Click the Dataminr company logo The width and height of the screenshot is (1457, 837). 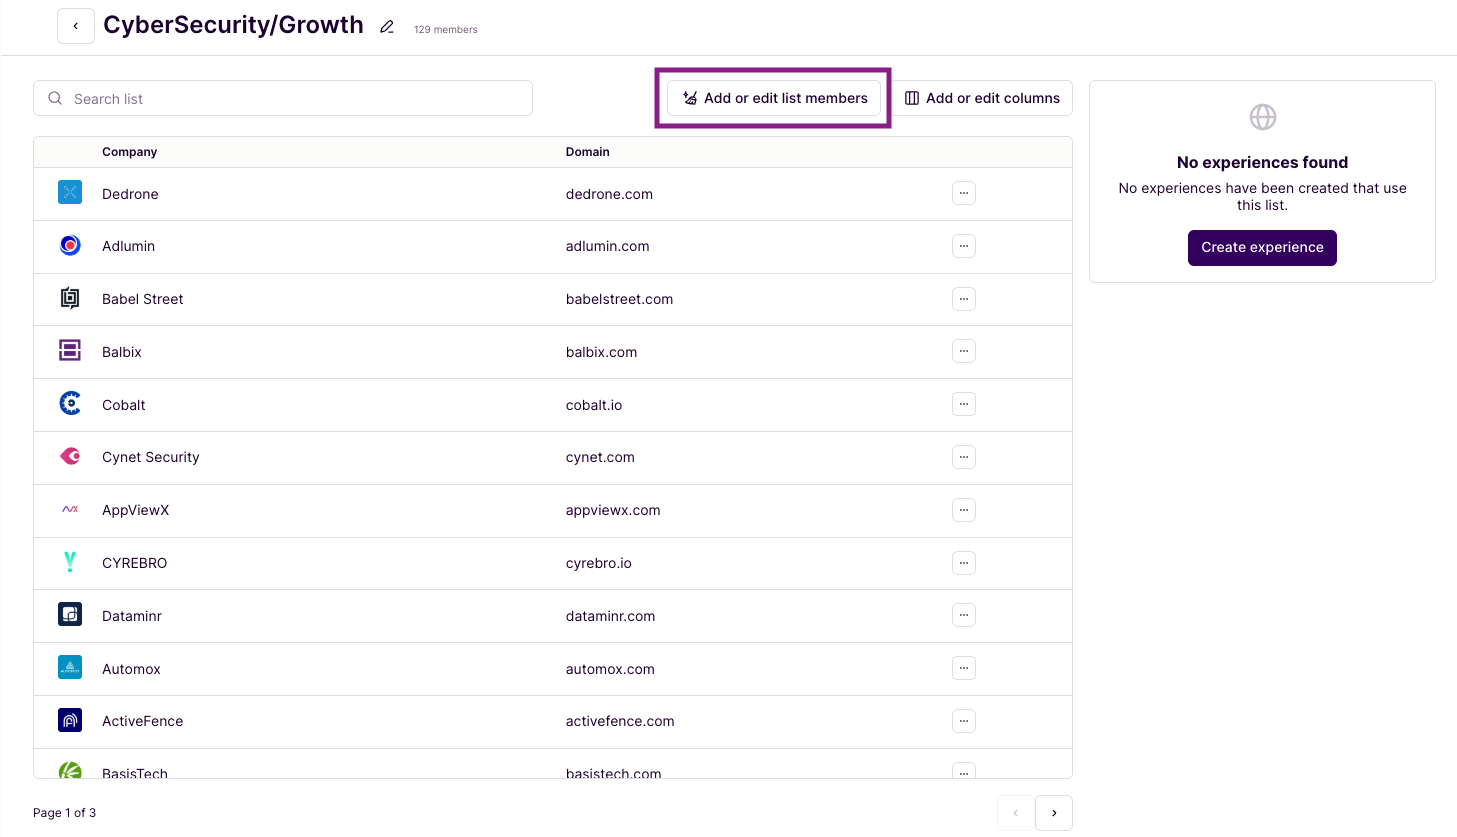click(x=70, y=614)
